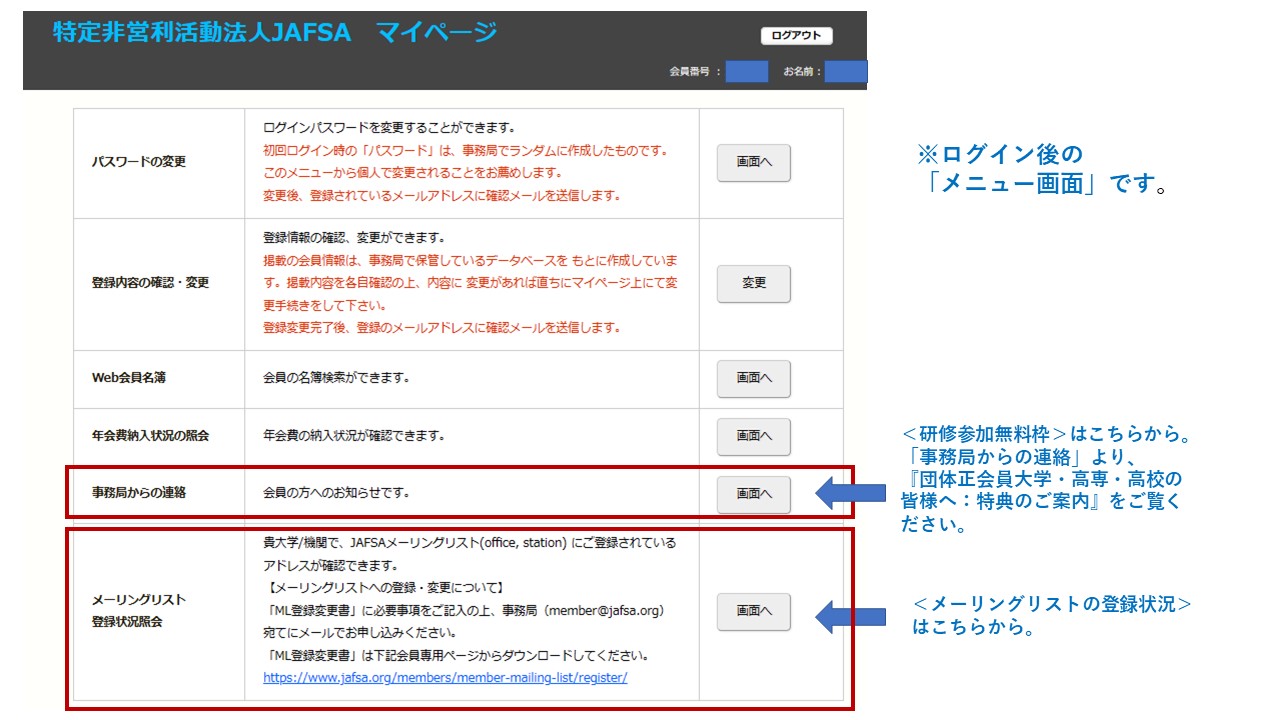
Task: Click the 会員番号 label in header
Action: coord(696,72)
